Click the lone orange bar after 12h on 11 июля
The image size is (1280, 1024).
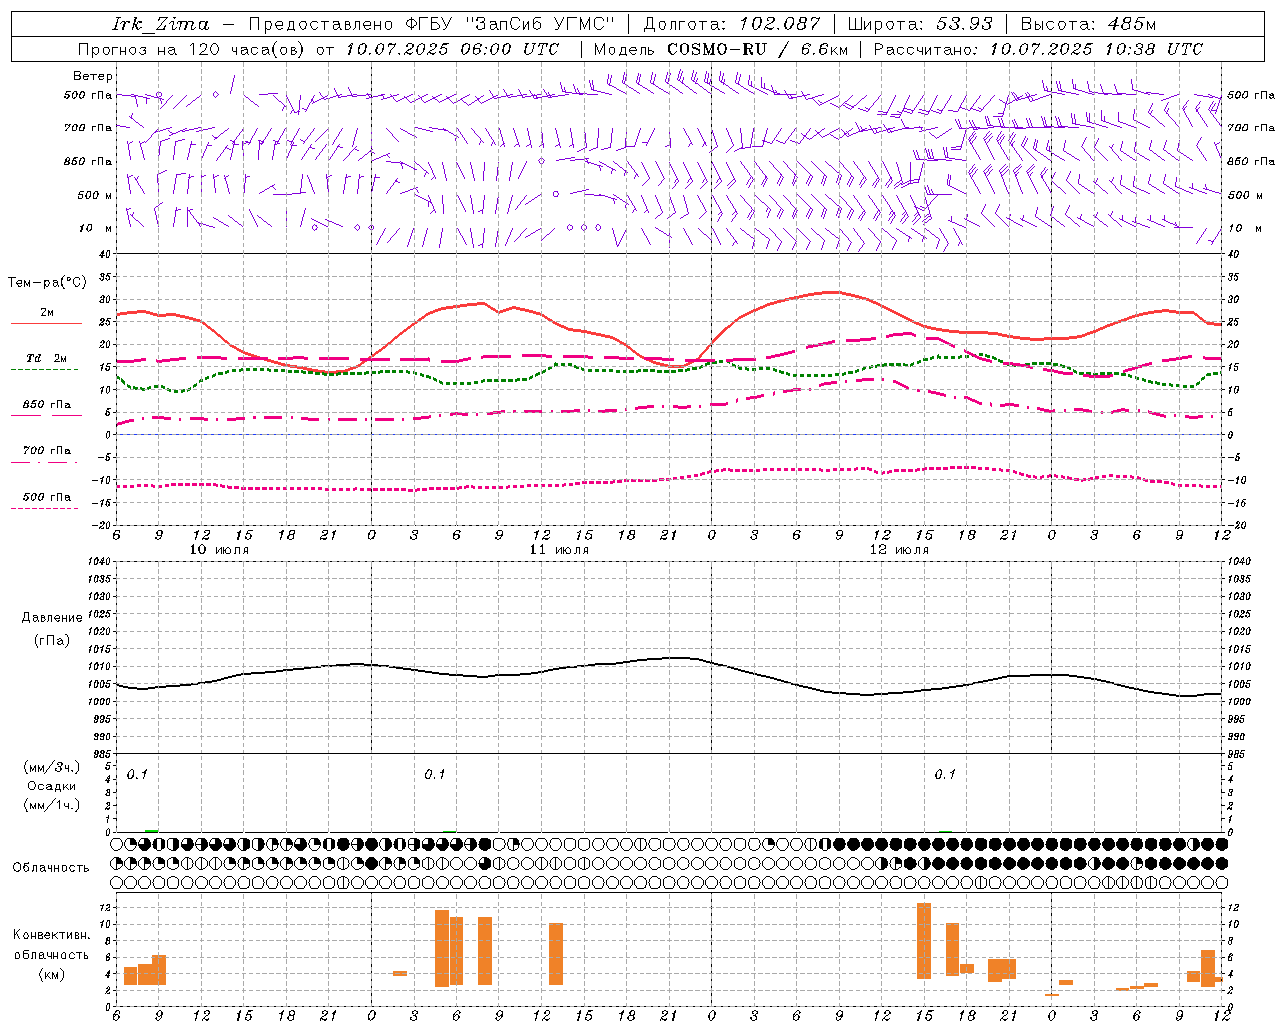556,954
